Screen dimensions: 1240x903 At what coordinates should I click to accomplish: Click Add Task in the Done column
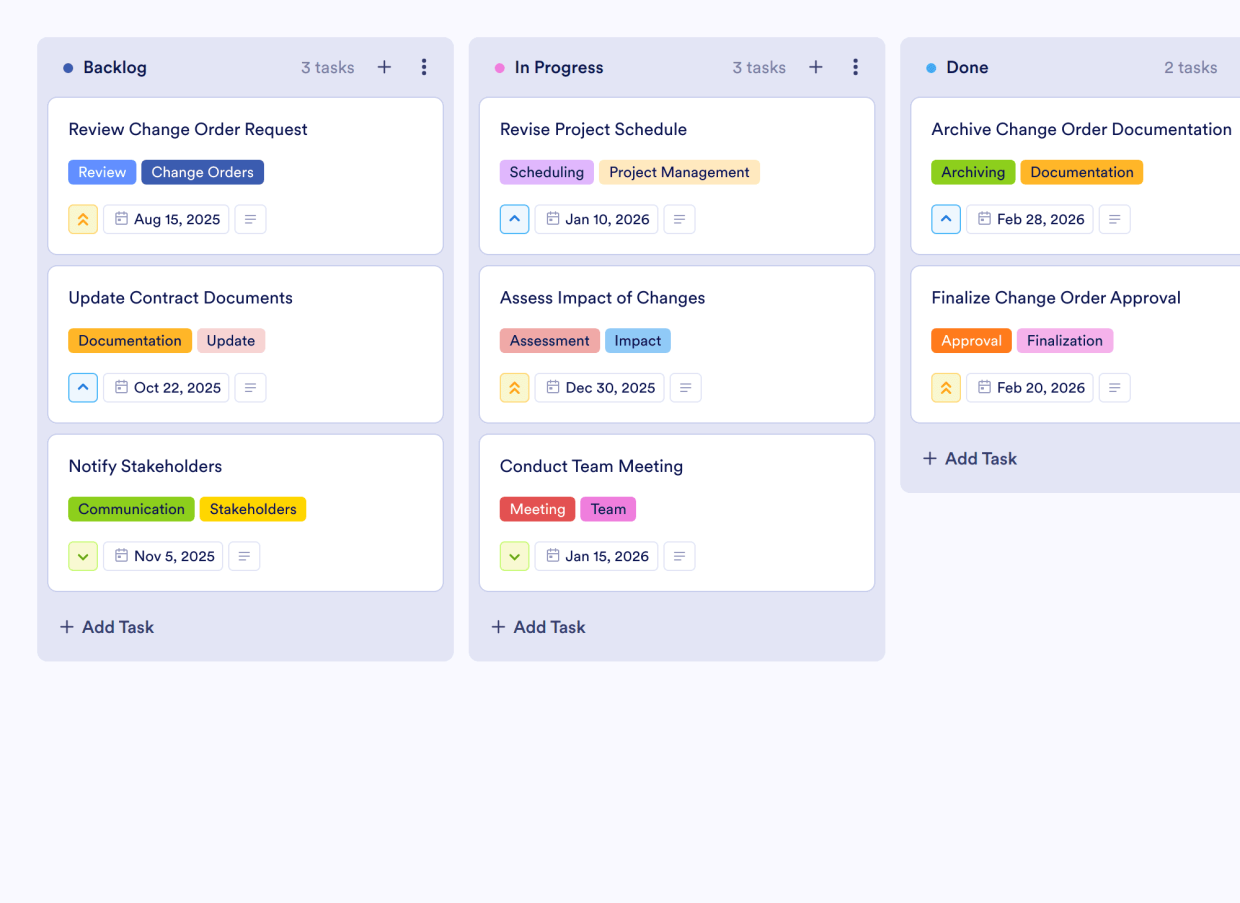969,458
